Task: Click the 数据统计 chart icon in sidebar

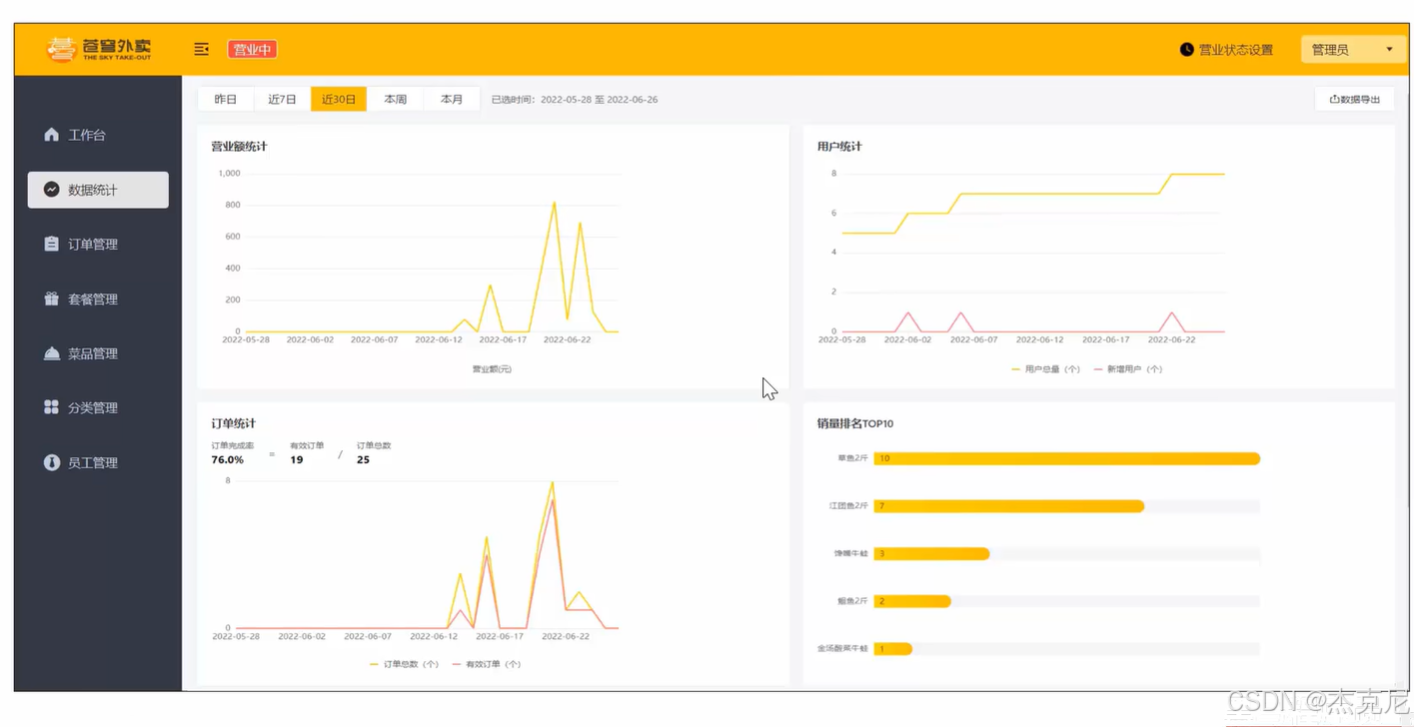Action: 51,189
